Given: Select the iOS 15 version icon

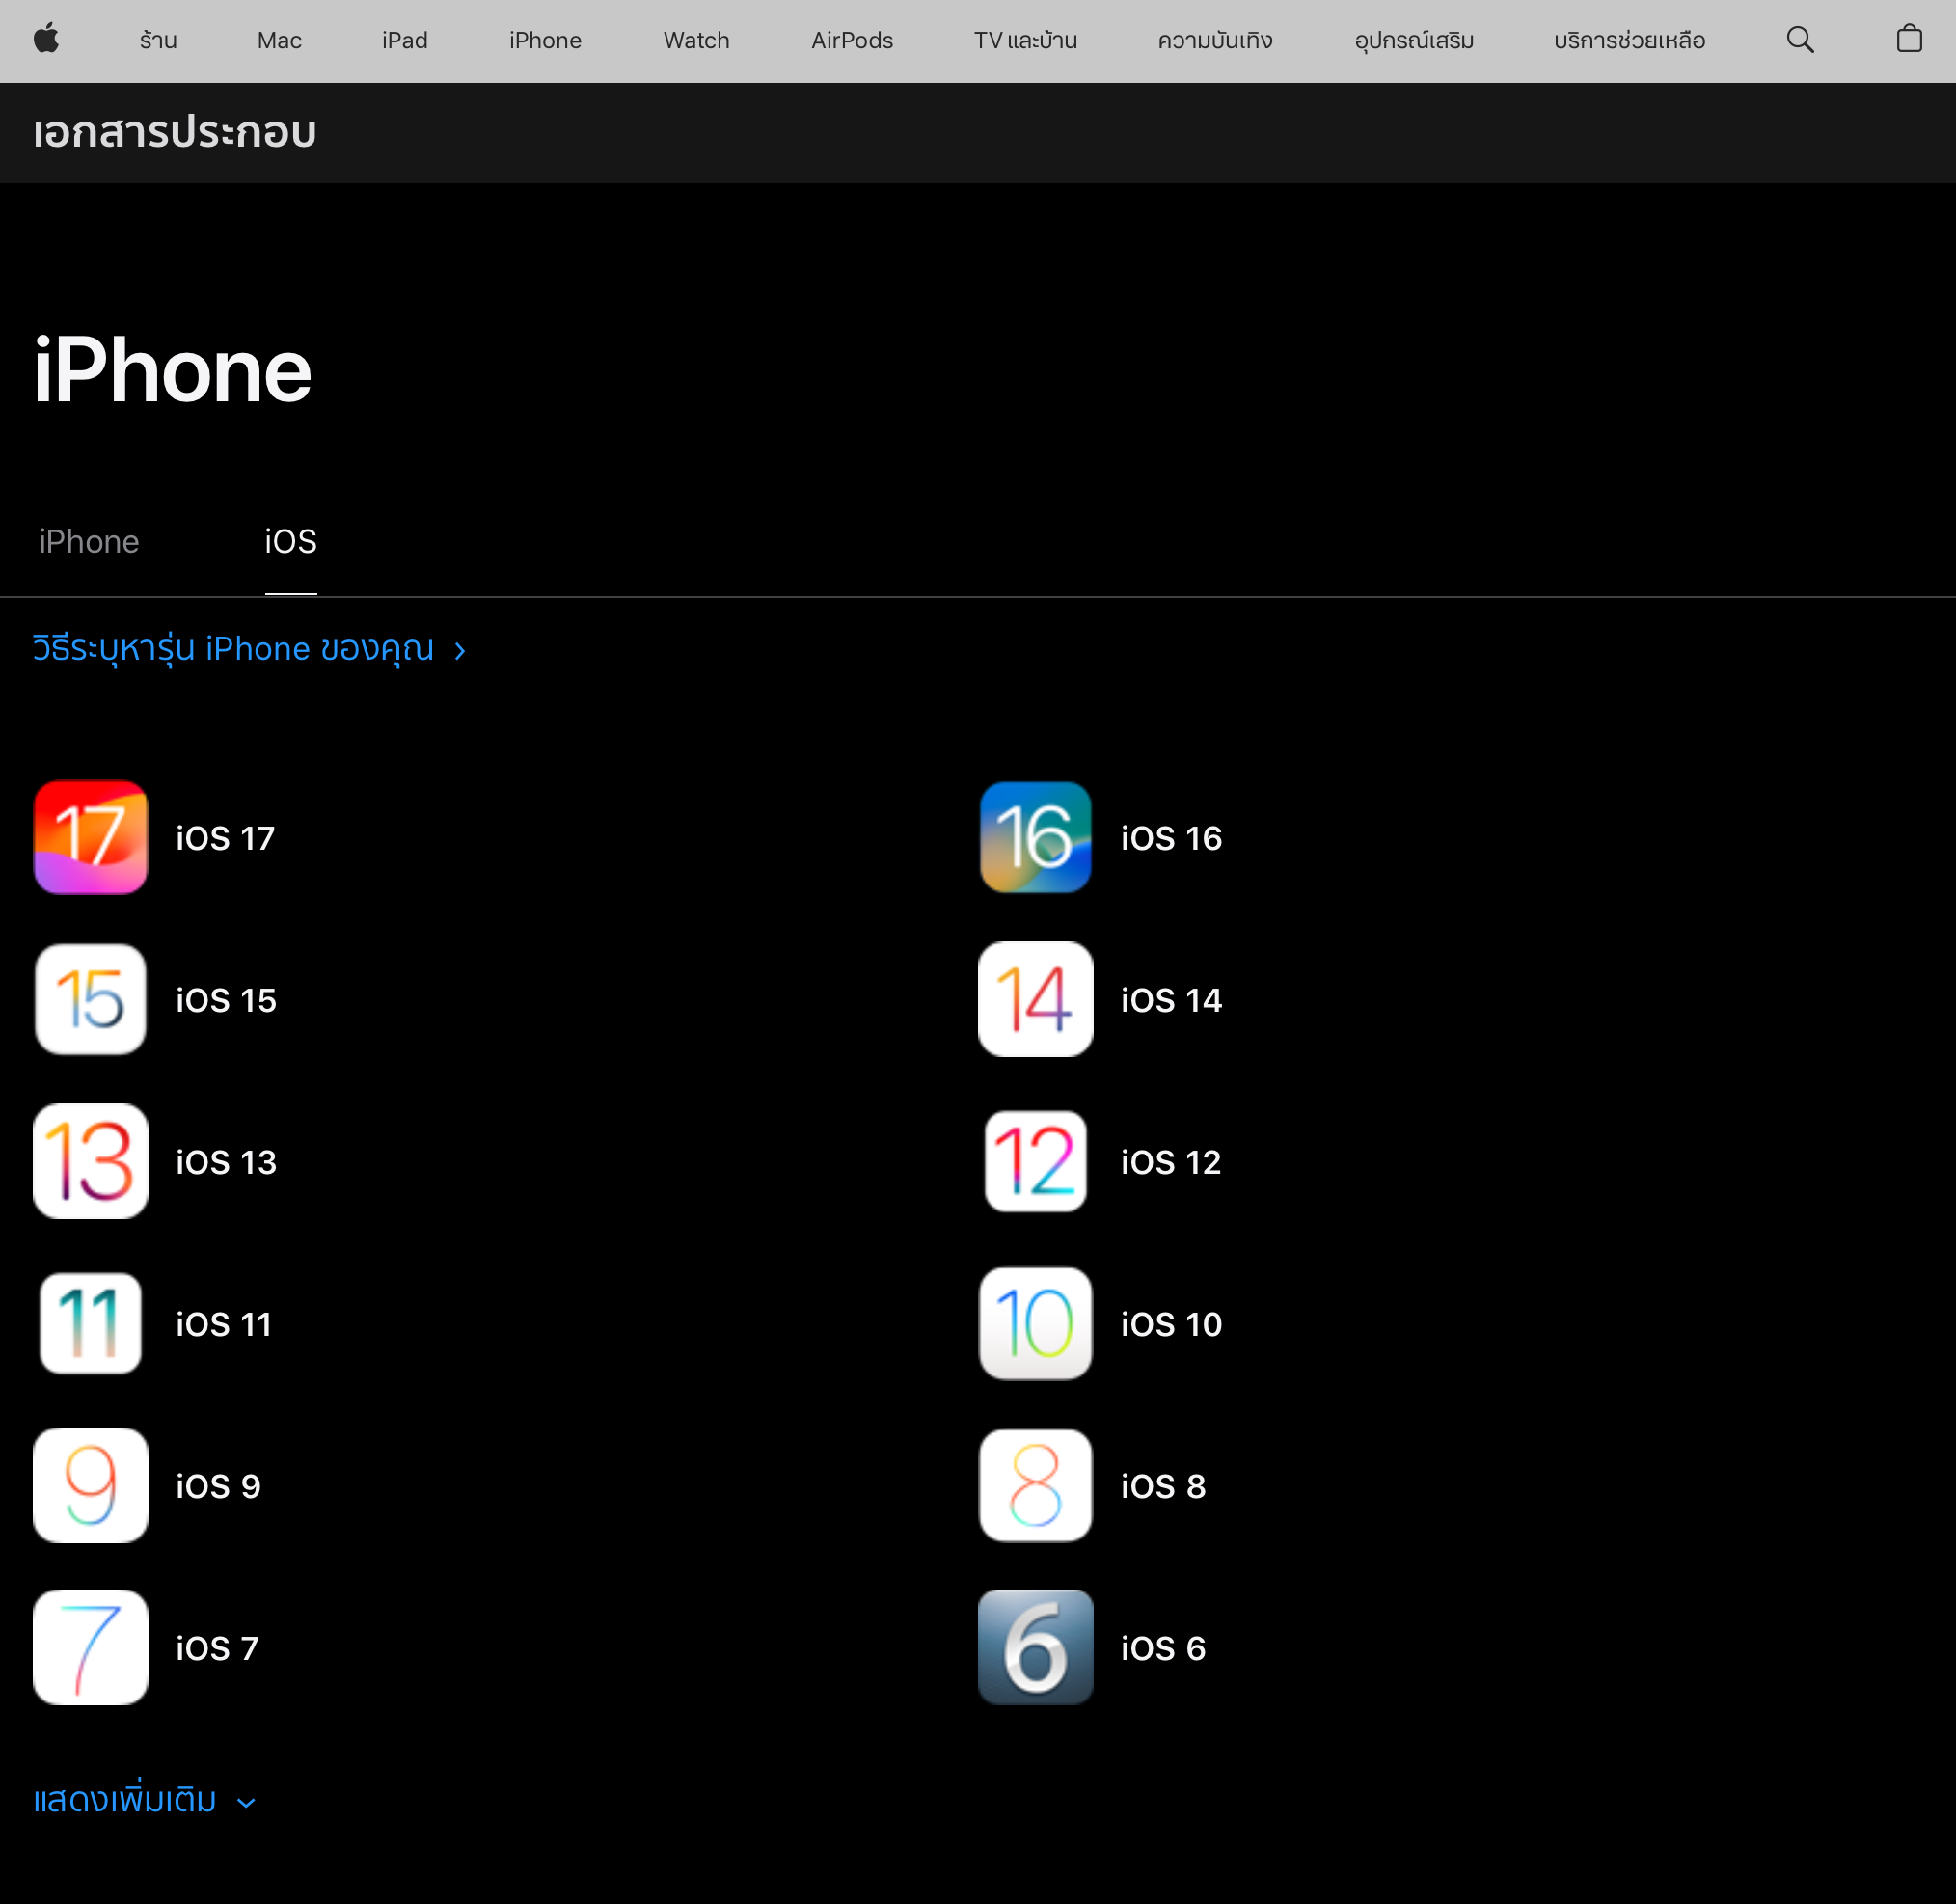Looking at the screenshot, I should [x=91, y=999].
